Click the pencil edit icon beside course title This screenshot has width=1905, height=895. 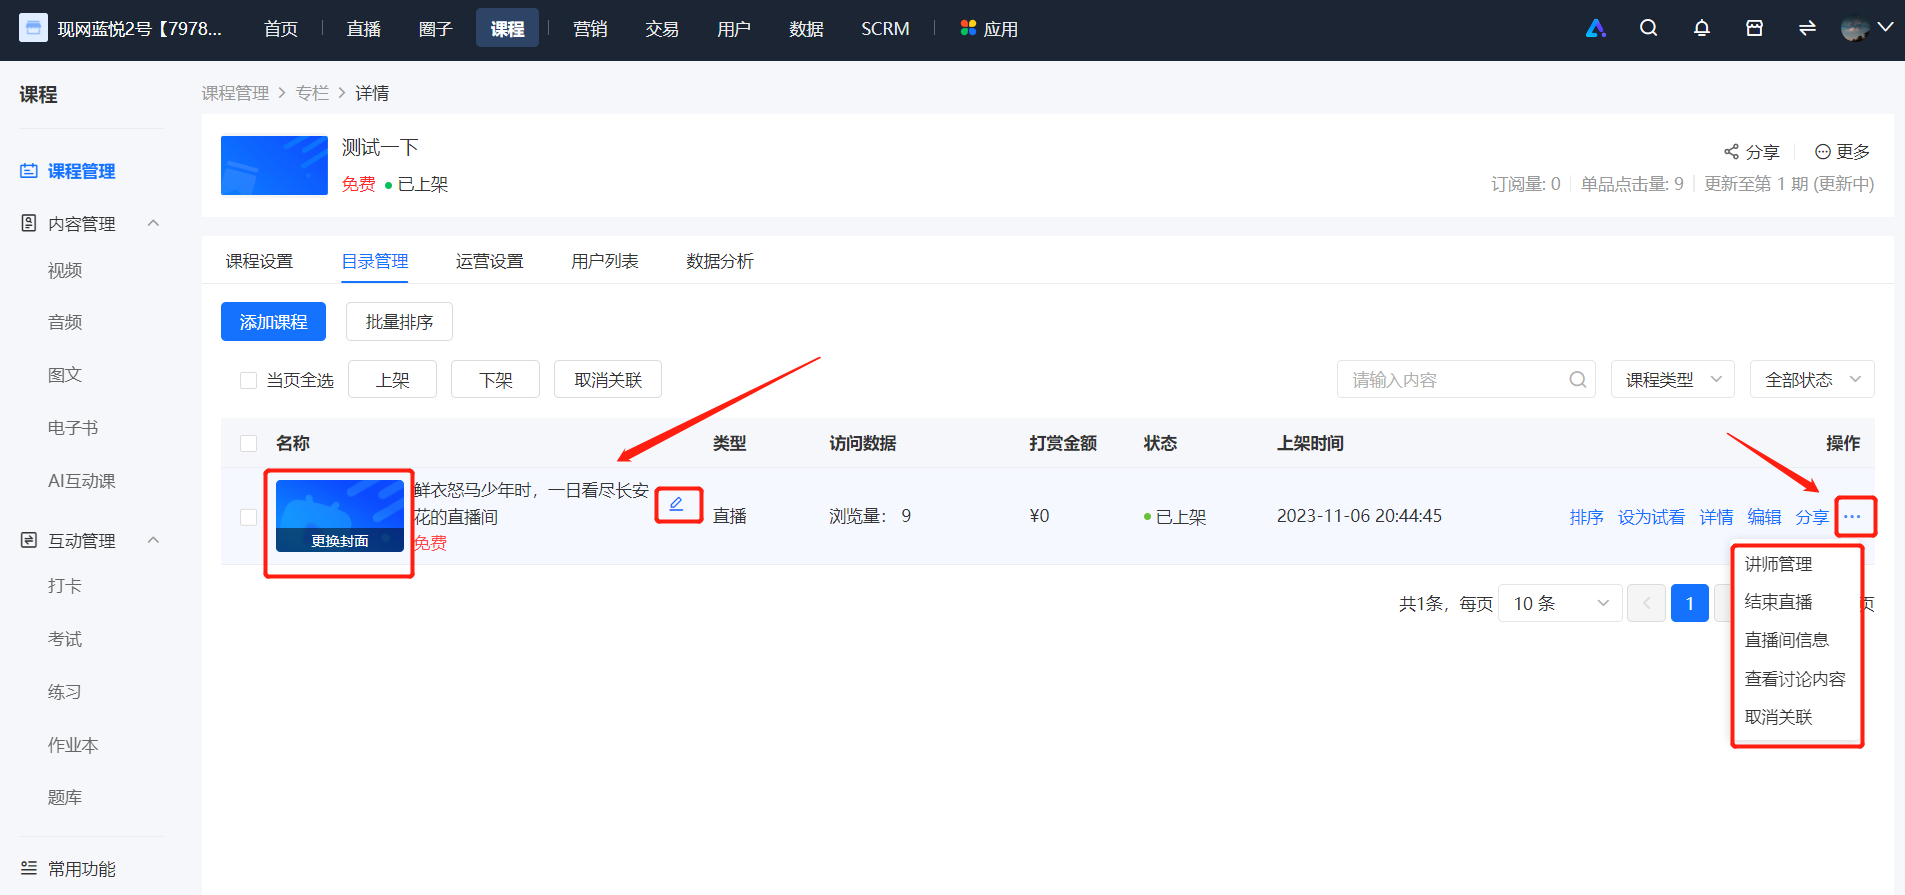click(677, 504)
